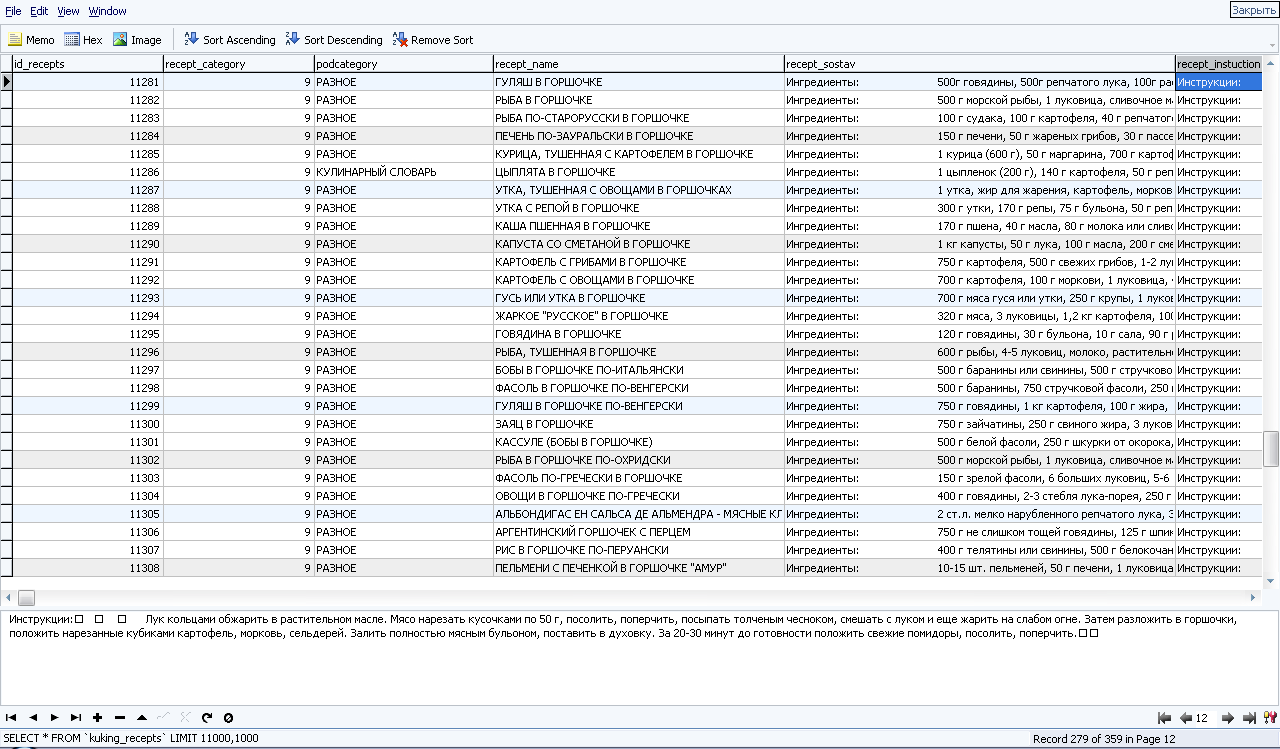Select the row with id 11293
Screen dimensions: 1280x749
point(144,298)
